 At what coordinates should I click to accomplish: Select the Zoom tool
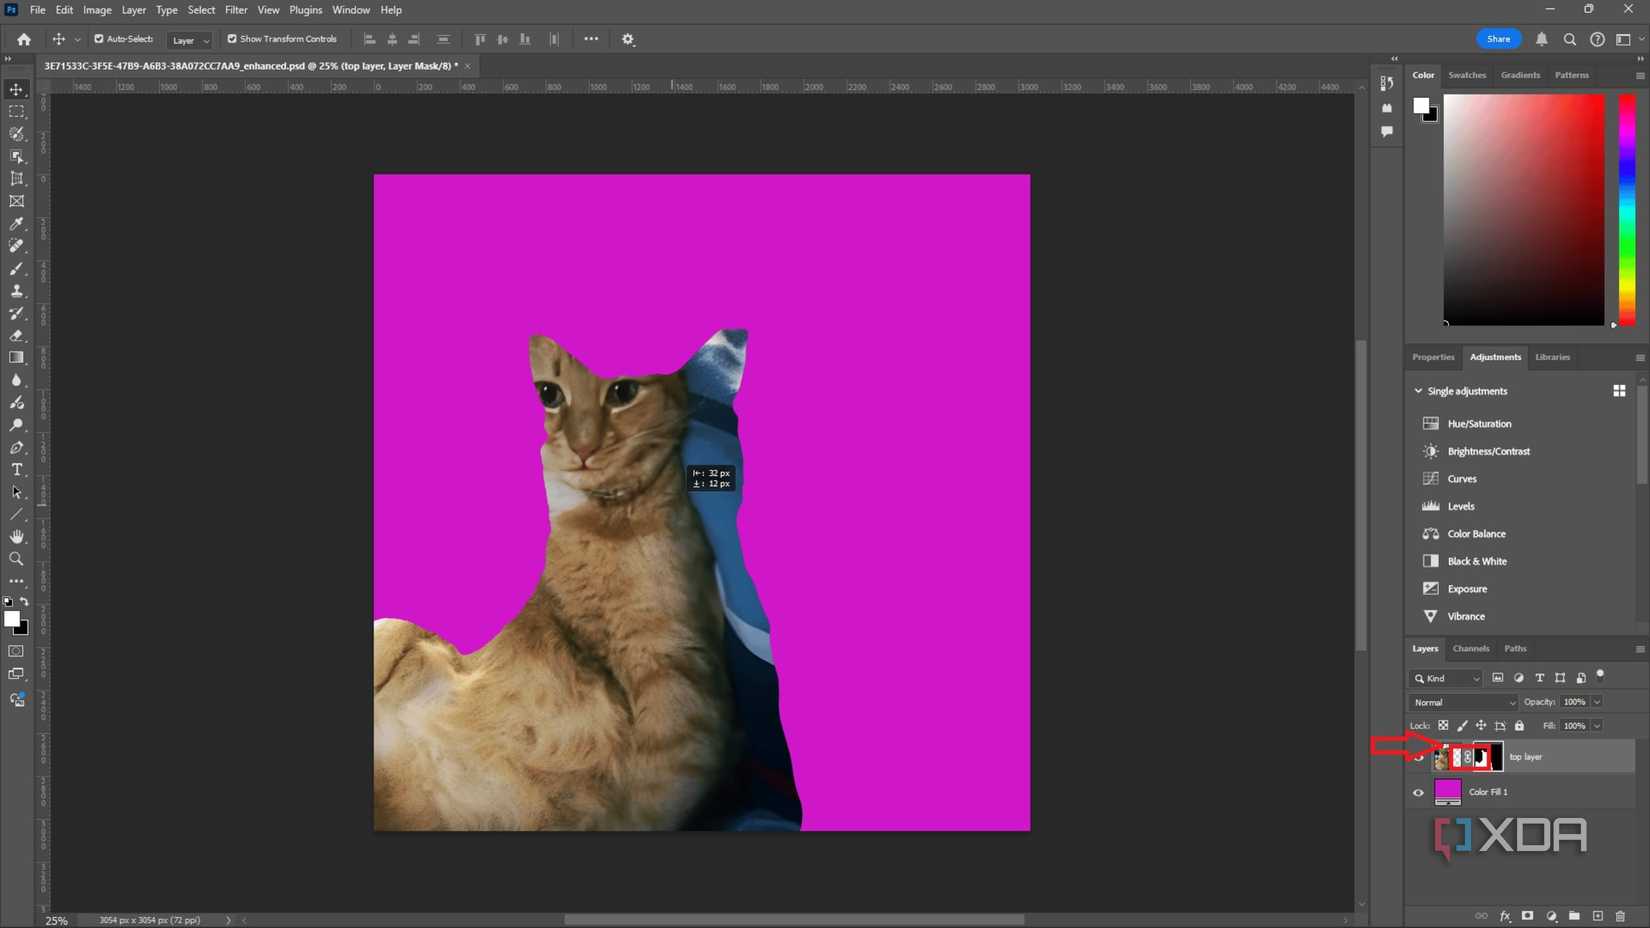pos(16,559)
